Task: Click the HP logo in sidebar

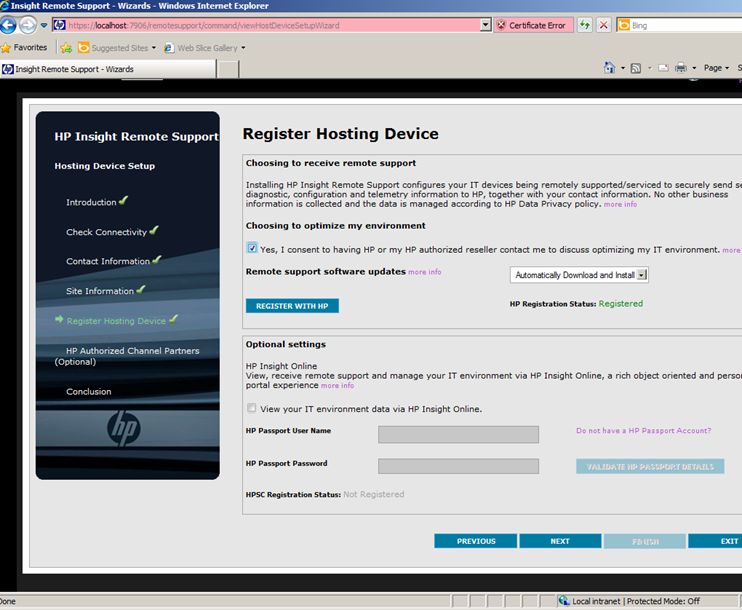Action: (x=124, y=428)
